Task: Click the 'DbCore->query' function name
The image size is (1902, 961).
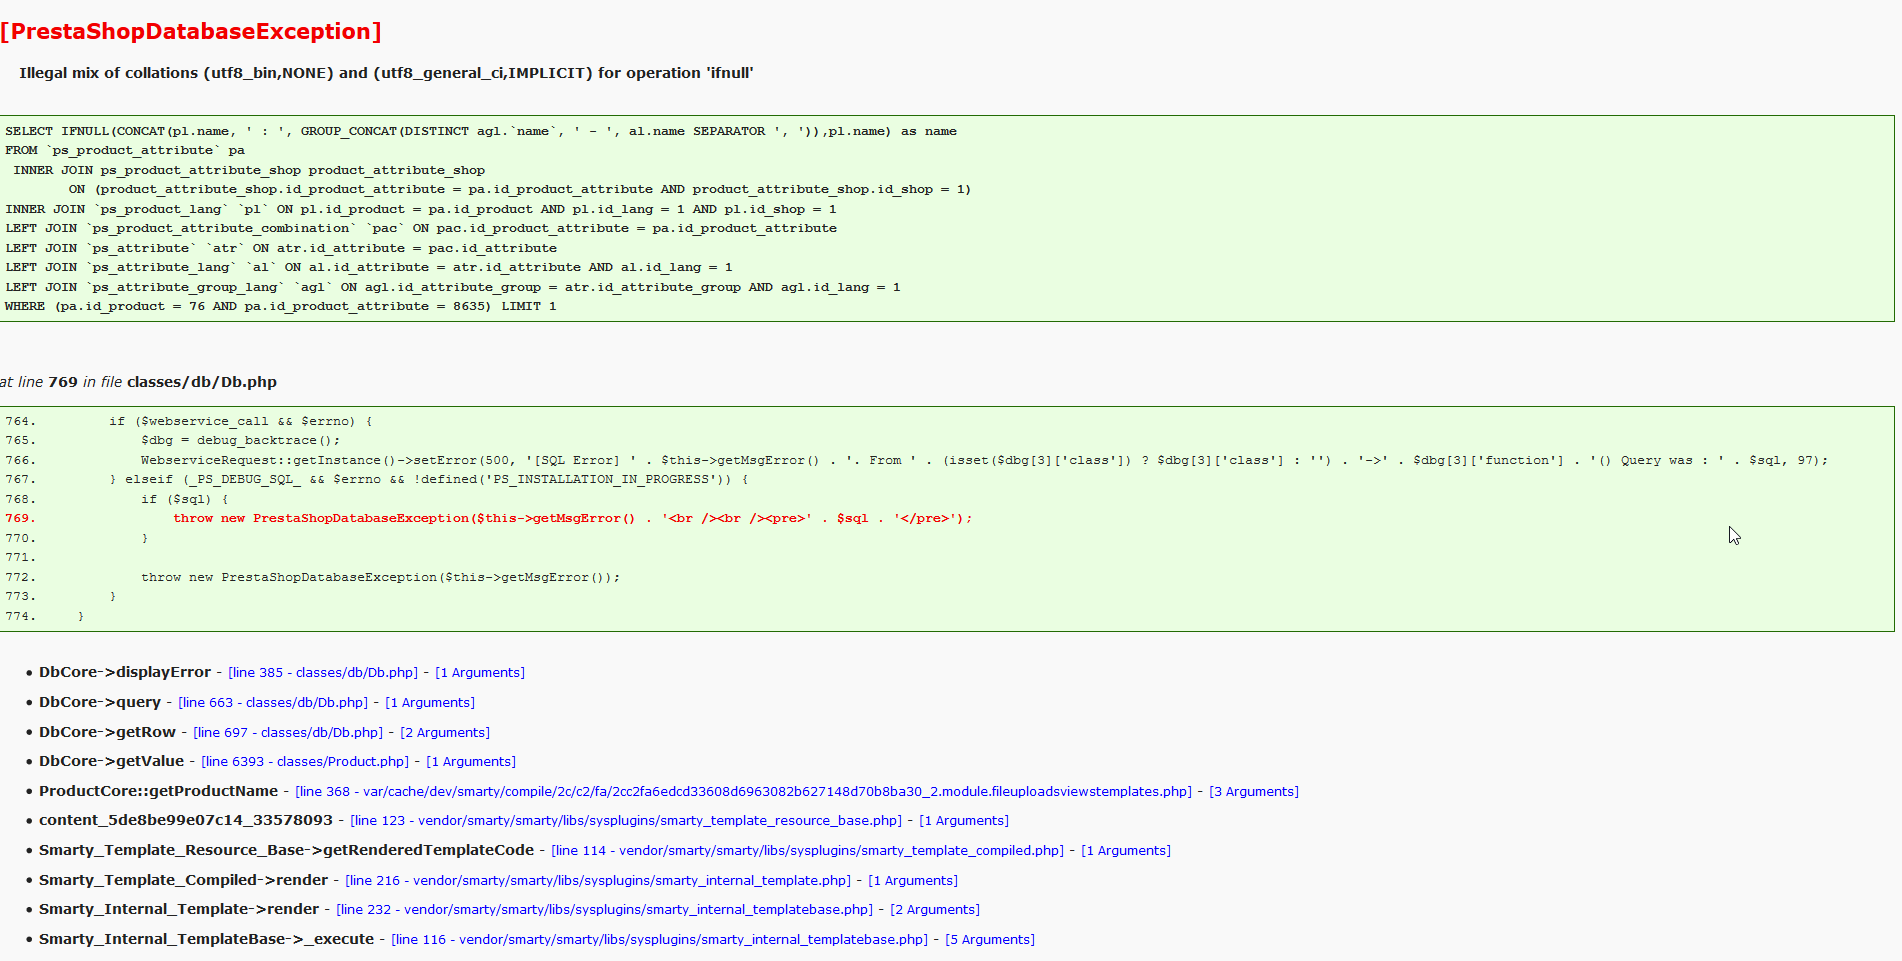Action: click(100, 703)
